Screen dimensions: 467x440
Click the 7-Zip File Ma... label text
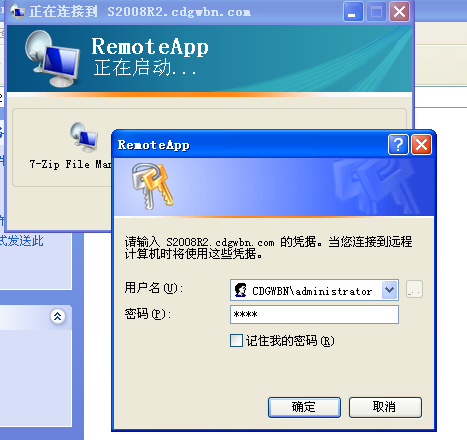coord(70,164)
